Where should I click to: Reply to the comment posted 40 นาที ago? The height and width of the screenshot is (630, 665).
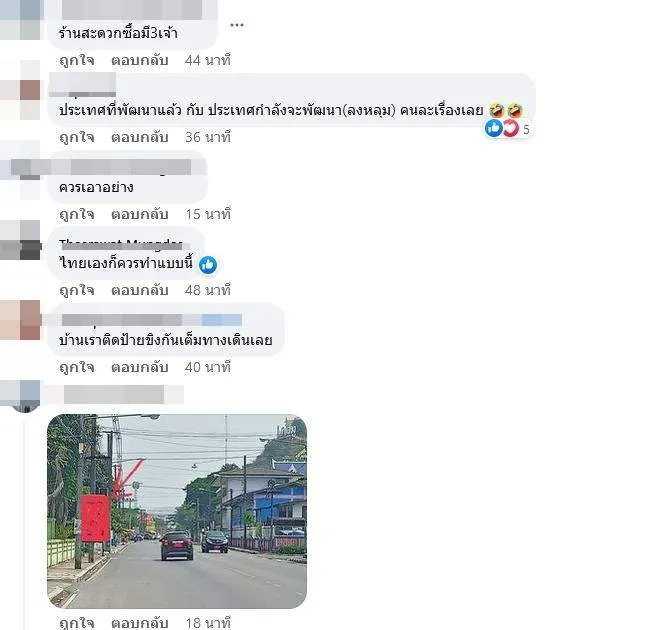point(140,367)
